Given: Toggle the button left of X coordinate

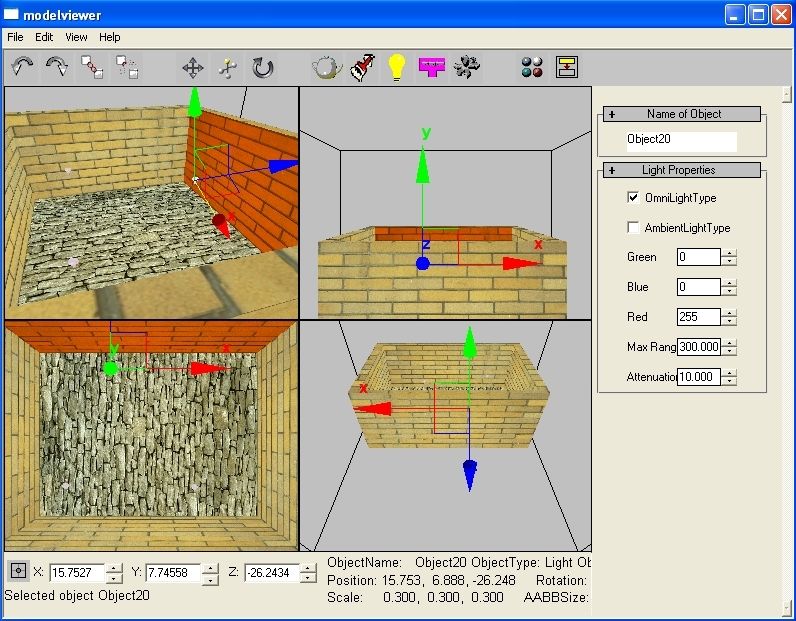Looking at the screenshot, I should point(18,571).
